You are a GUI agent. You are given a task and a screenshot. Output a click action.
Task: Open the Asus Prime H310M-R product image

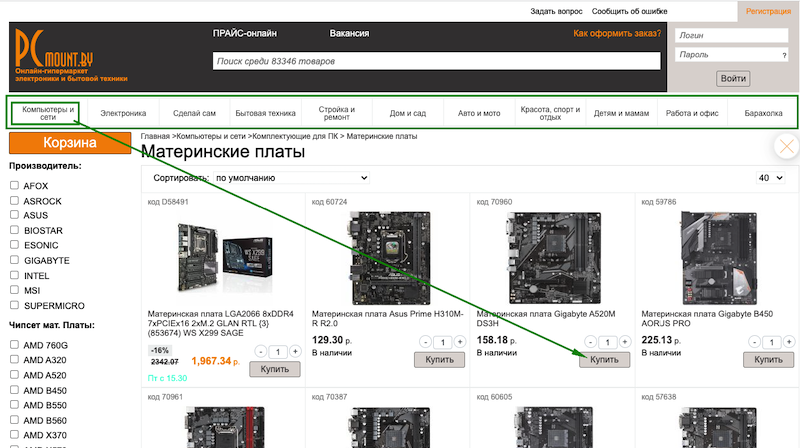(391, 258)
